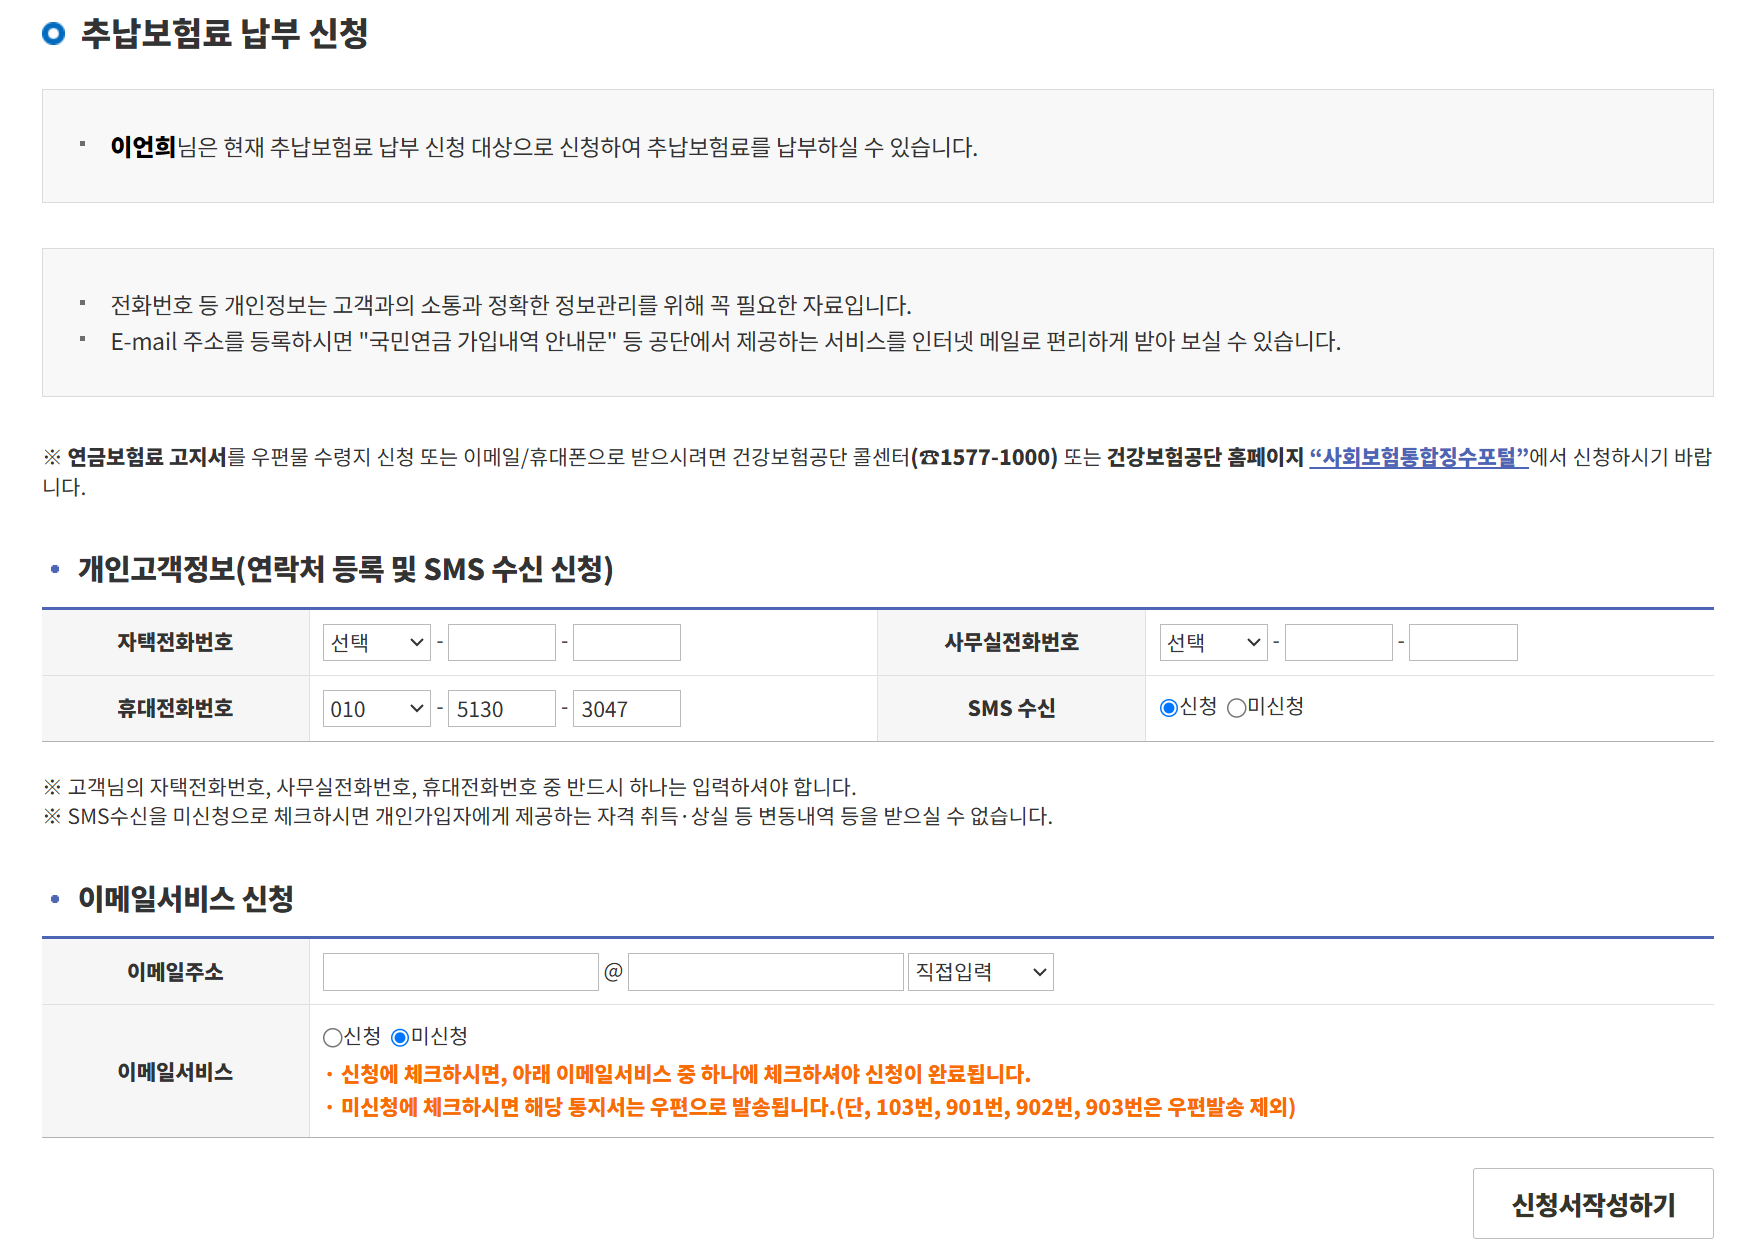The image size is (1737, 1245).
Task: Click the blue dot icon next to 이메일서비스 신청 heading
Action: click(56, 898)
